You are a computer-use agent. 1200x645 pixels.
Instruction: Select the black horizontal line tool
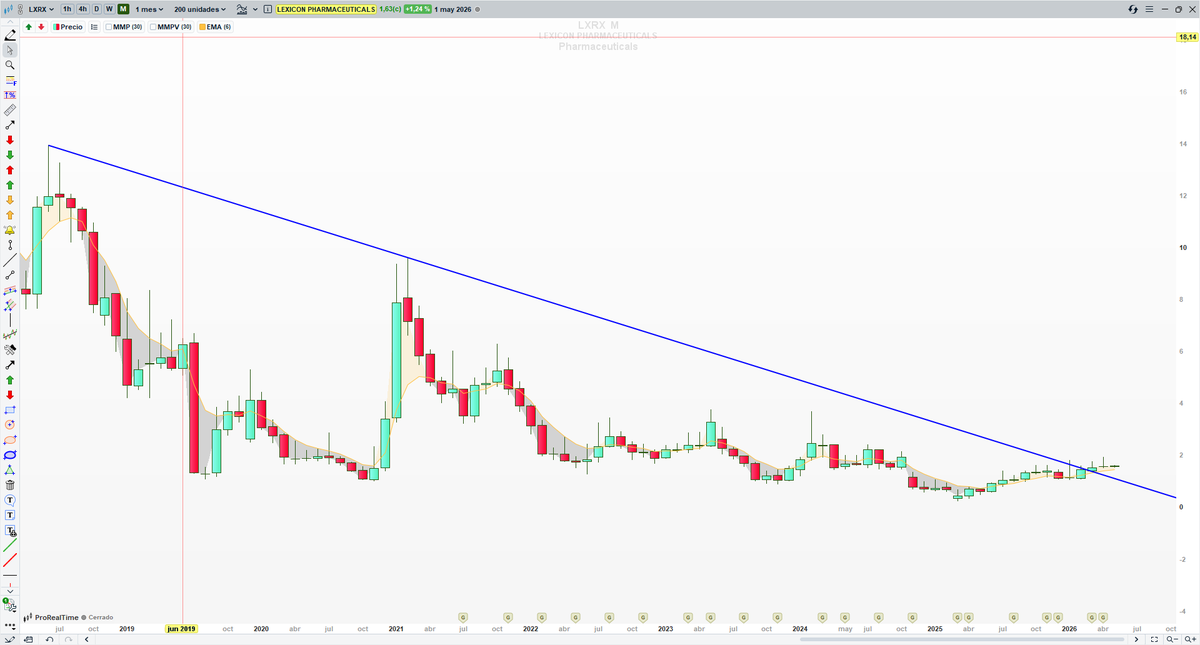coord(10,576)
